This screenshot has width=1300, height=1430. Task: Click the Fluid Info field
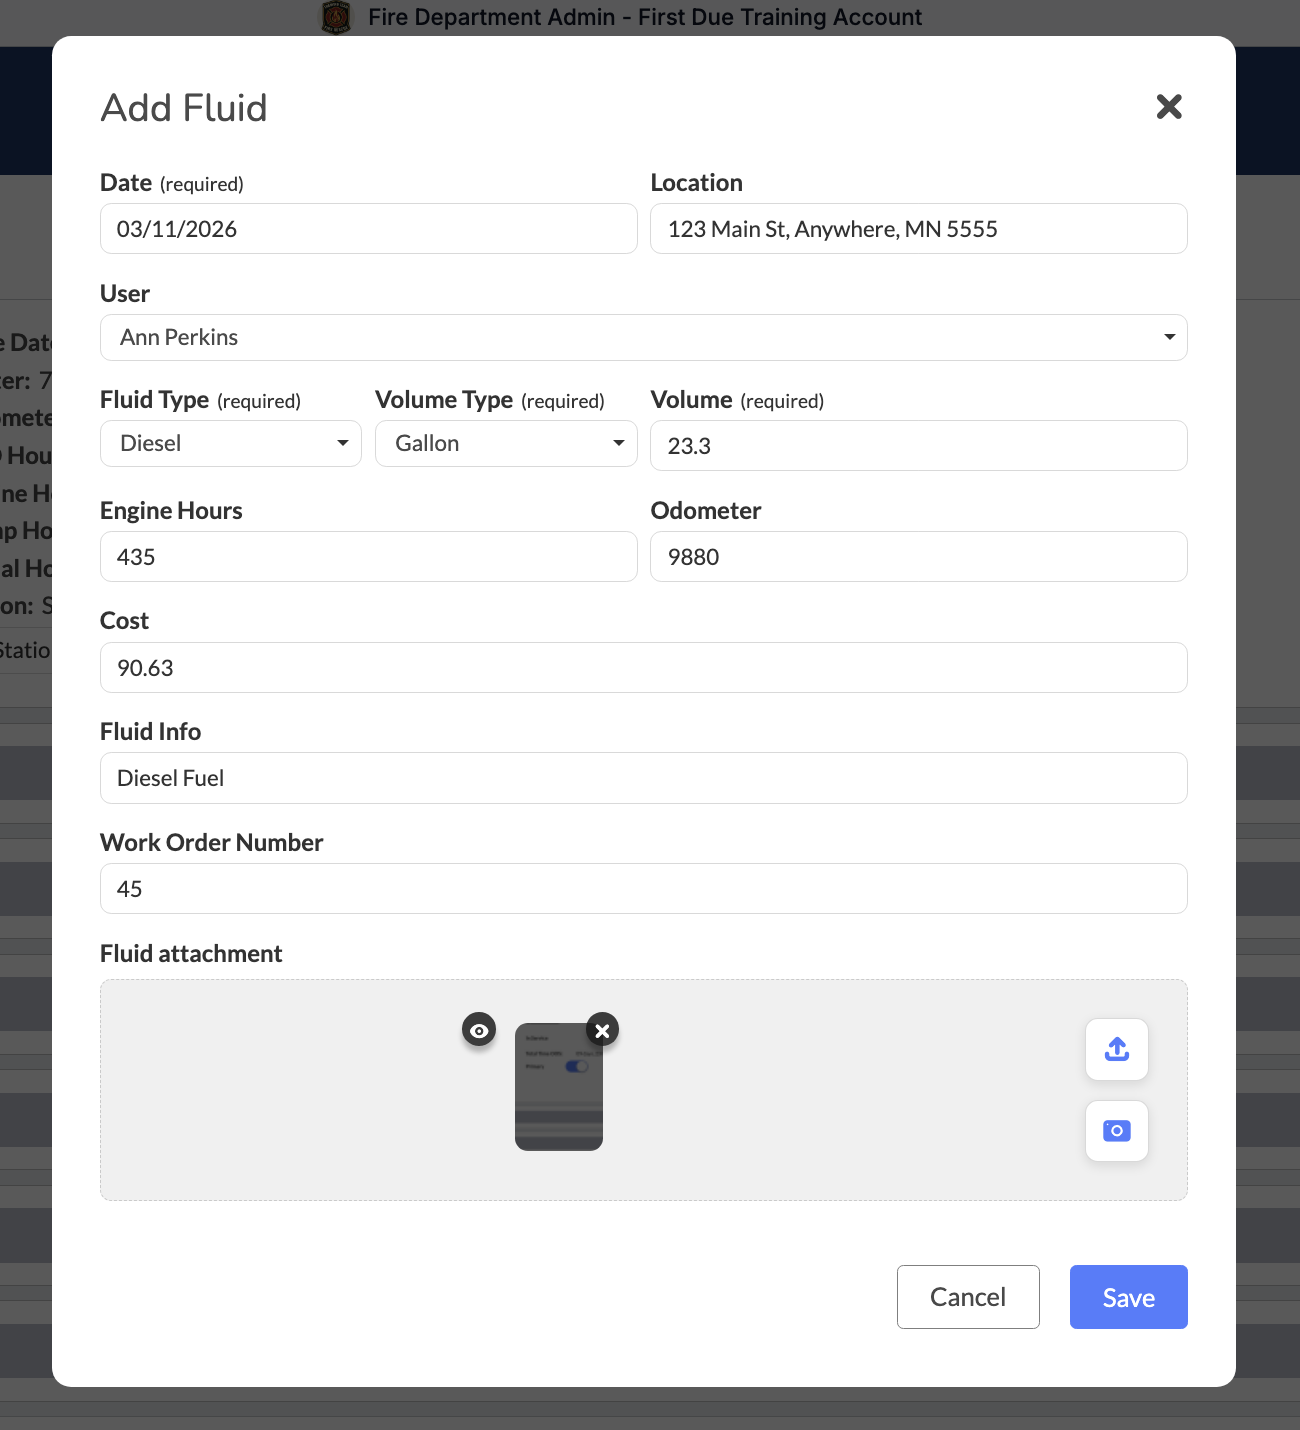(x=644, y=778)
